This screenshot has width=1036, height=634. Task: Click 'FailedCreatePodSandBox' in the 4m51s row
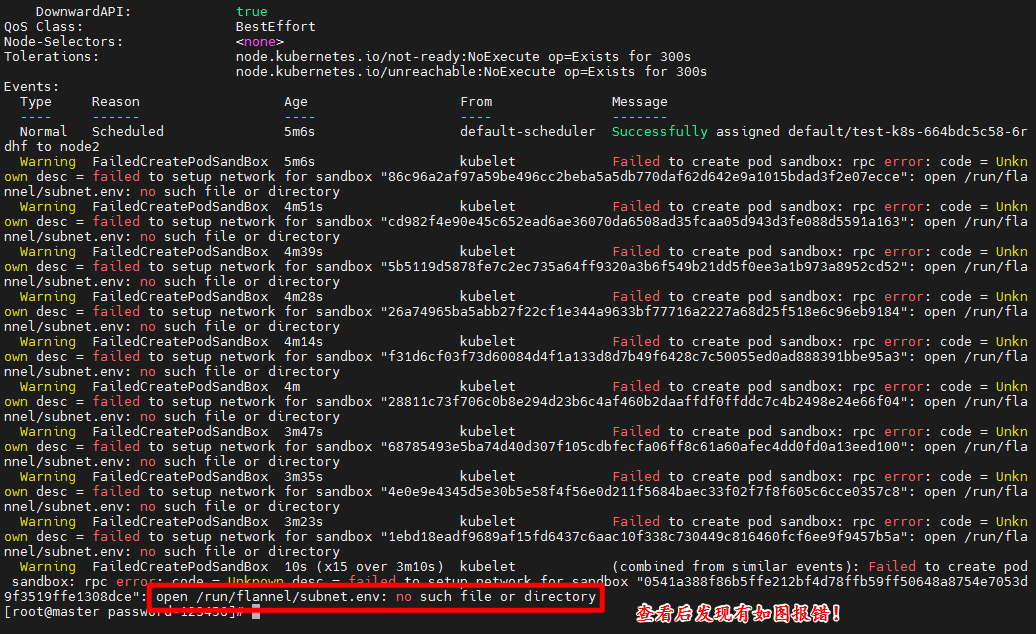[x=180, y=207]
